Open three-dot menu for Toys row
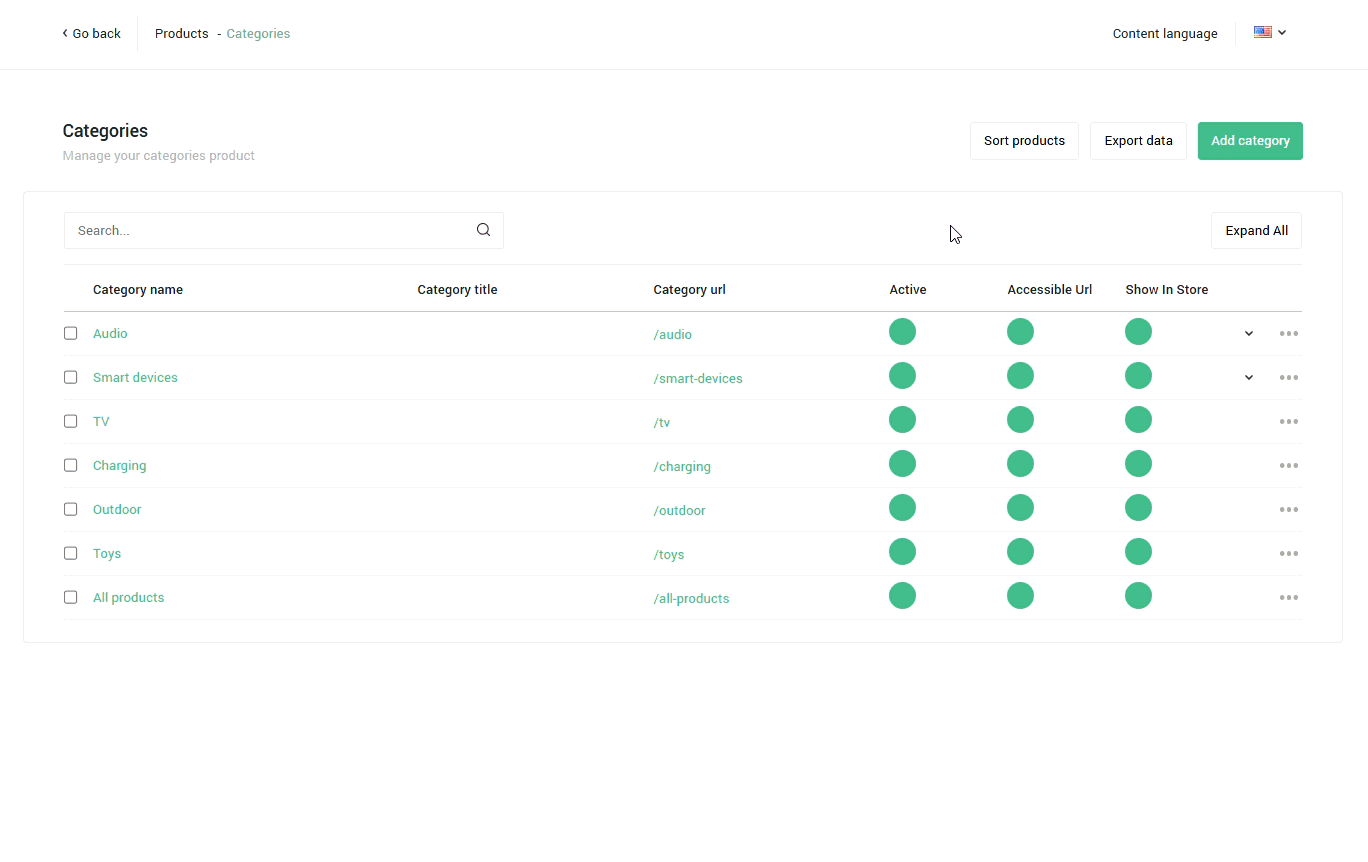Viewport: 1368px width, 862px height. (1288, 554)
